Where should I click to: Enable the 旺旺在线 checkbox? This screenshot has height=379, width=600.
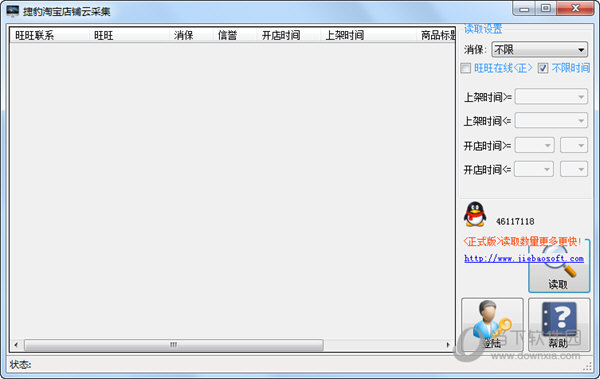coord(466,68)
